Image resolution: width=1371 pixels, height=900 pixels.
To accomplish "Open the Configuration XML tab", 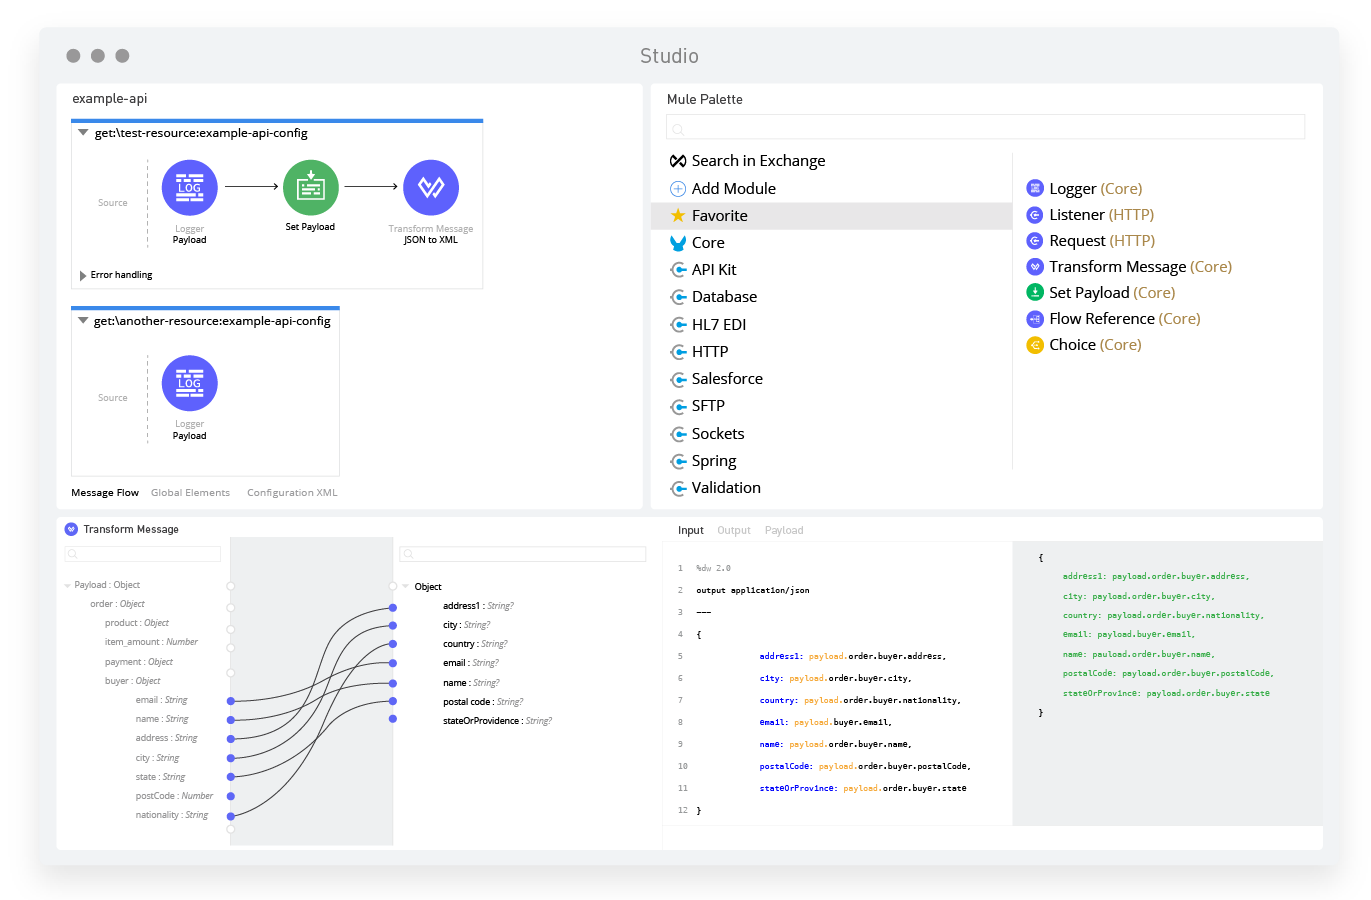I will tap(292, 493).
